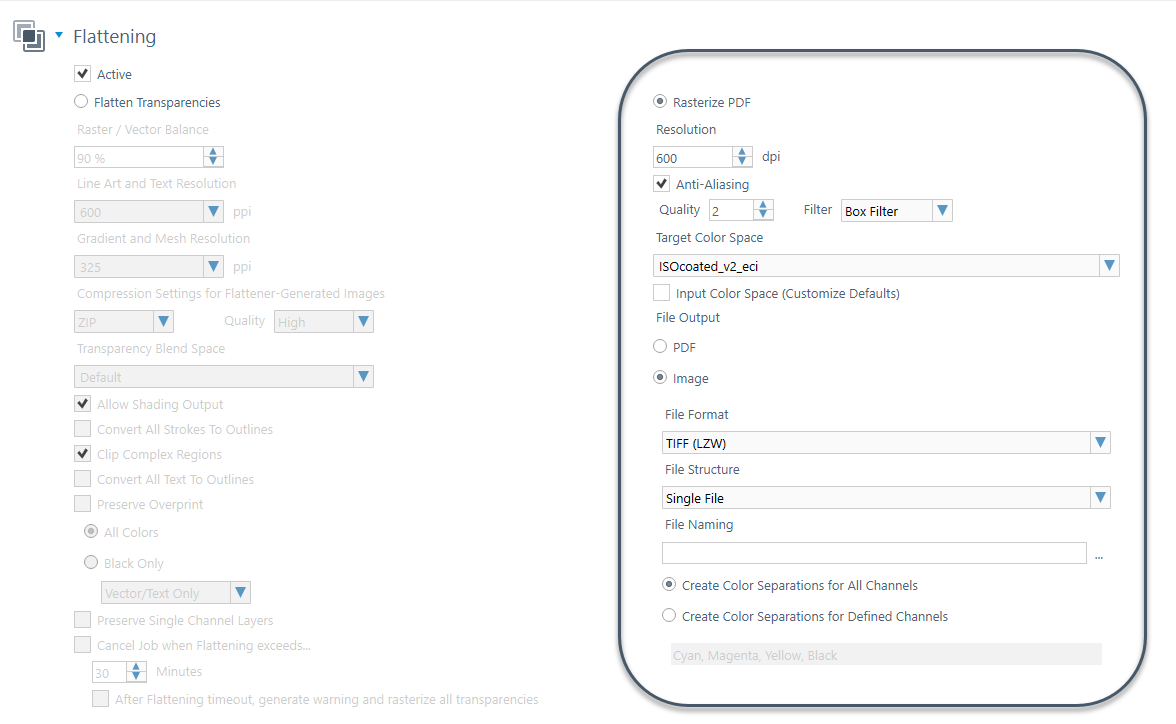
Task: Toggle the Anti-Aliasing checkbox
Action: coord(661,183)
